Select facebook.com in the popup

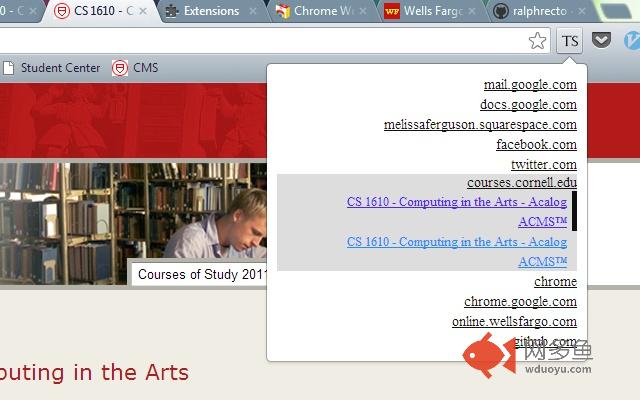(x=536, y=144)
